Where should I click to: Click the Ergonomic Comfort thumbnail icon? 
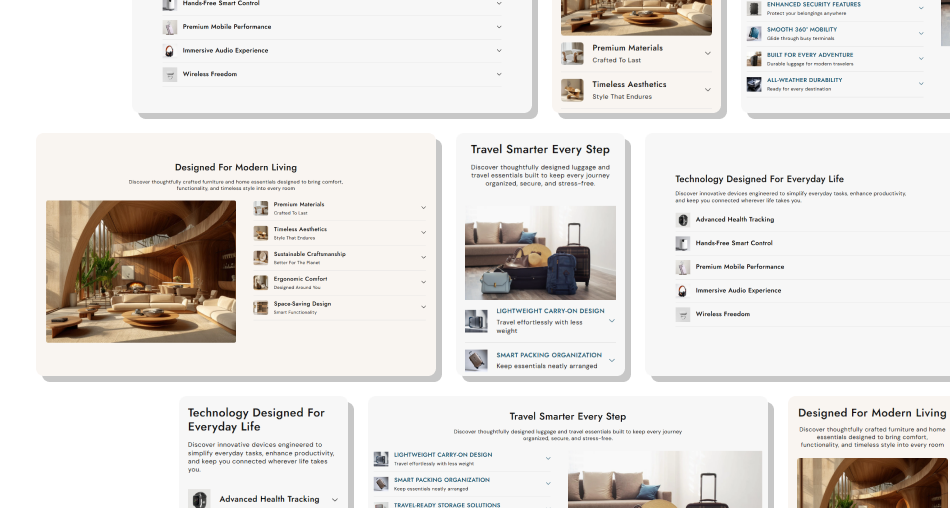pyautogui.click(x=261, y=283)
